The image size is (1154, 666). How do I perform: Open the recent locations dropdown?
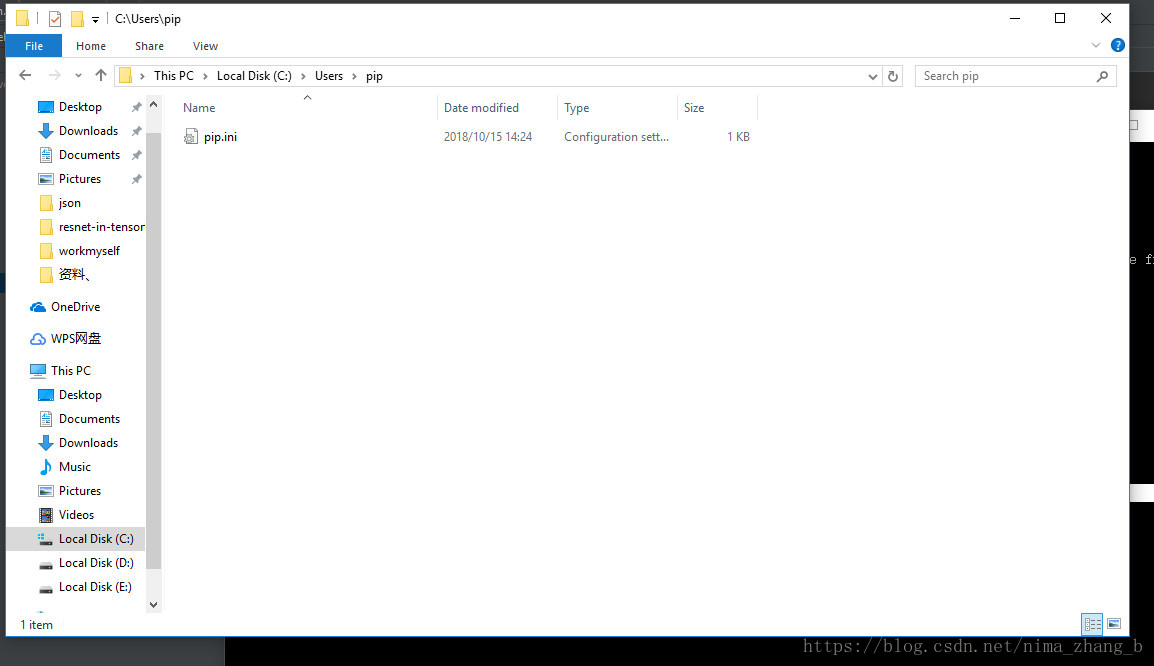pos(78,76)
